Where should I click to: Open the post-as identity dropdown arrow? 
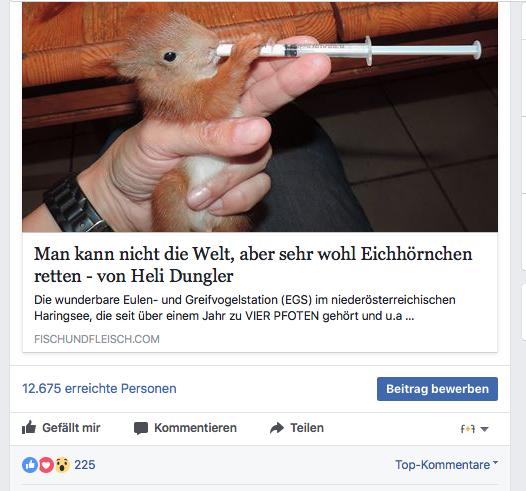pos(484,429)
